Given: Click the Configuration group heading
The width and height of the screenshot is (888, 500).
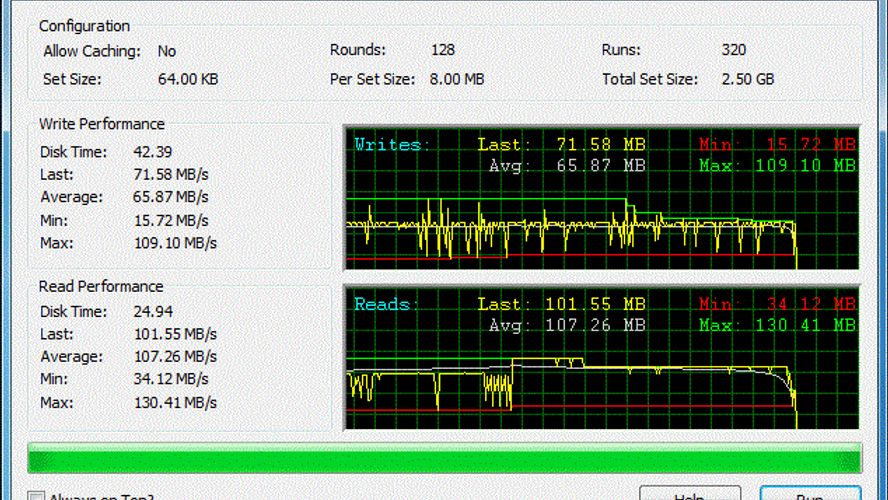Looking at the screenshot, I should (x=84, y=26).
